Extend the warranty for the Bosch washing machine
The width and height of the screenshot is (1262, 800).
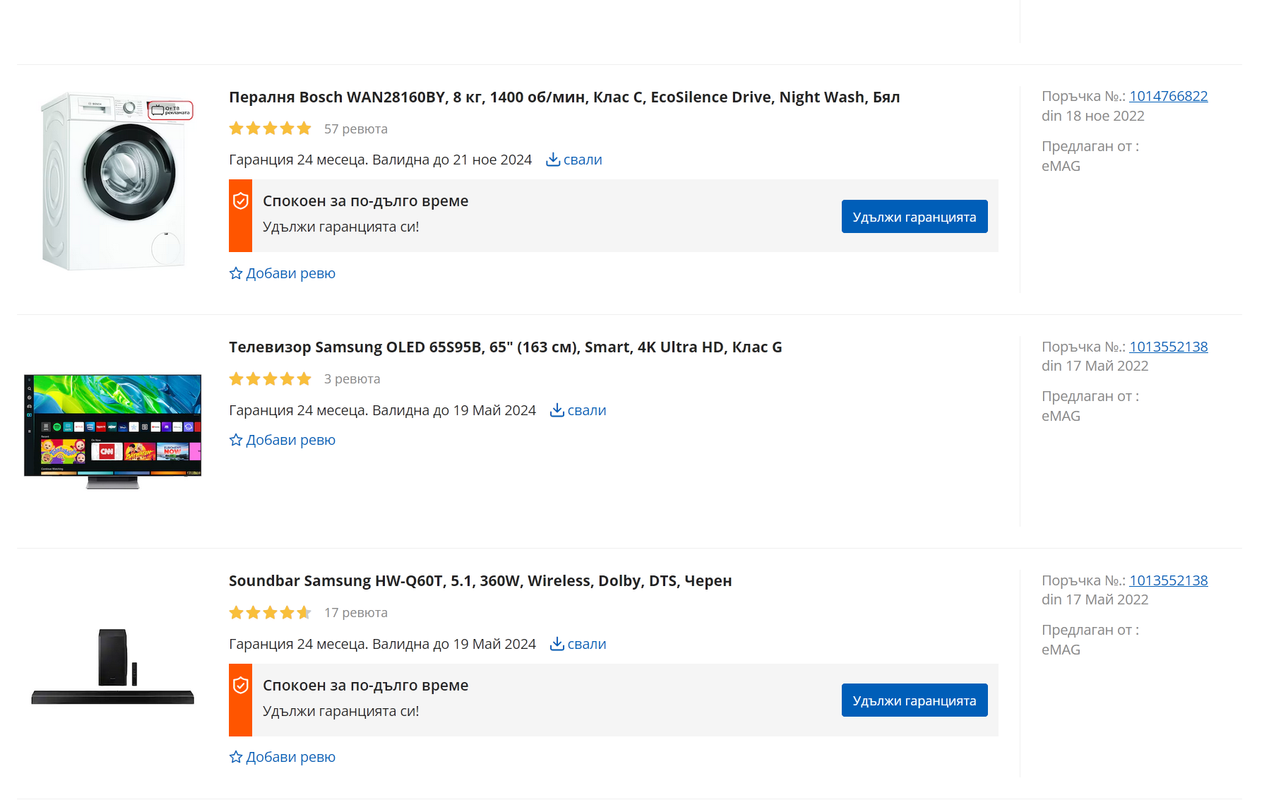coord(914,216)
